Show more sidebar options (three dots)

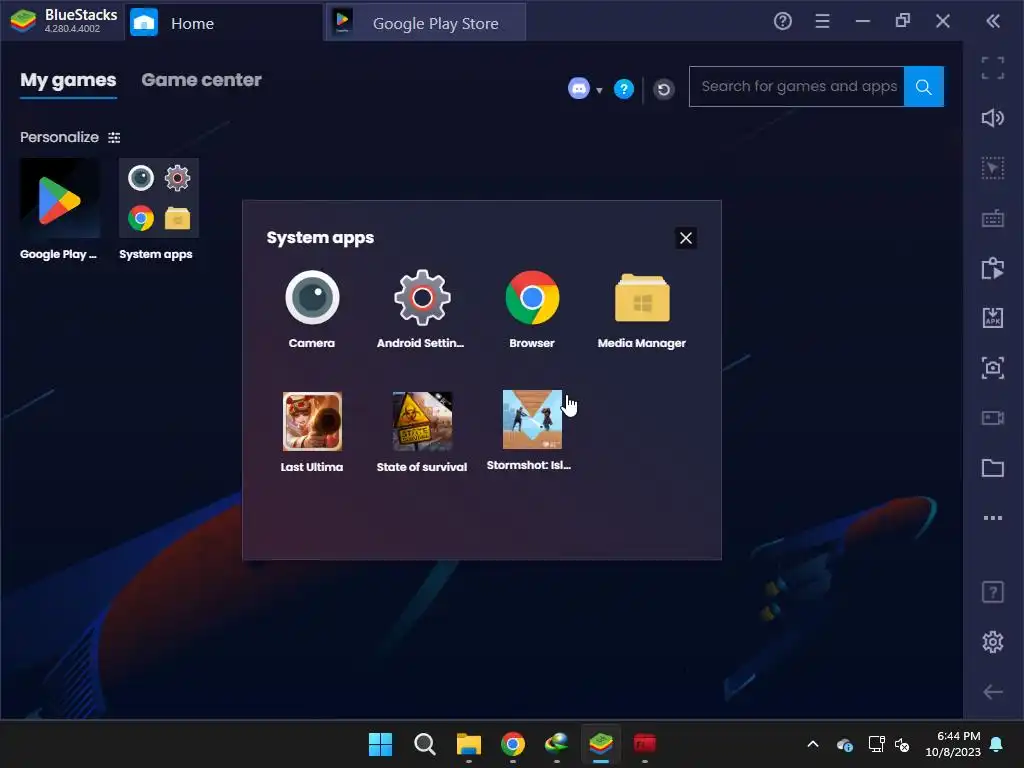coord(993,518)
